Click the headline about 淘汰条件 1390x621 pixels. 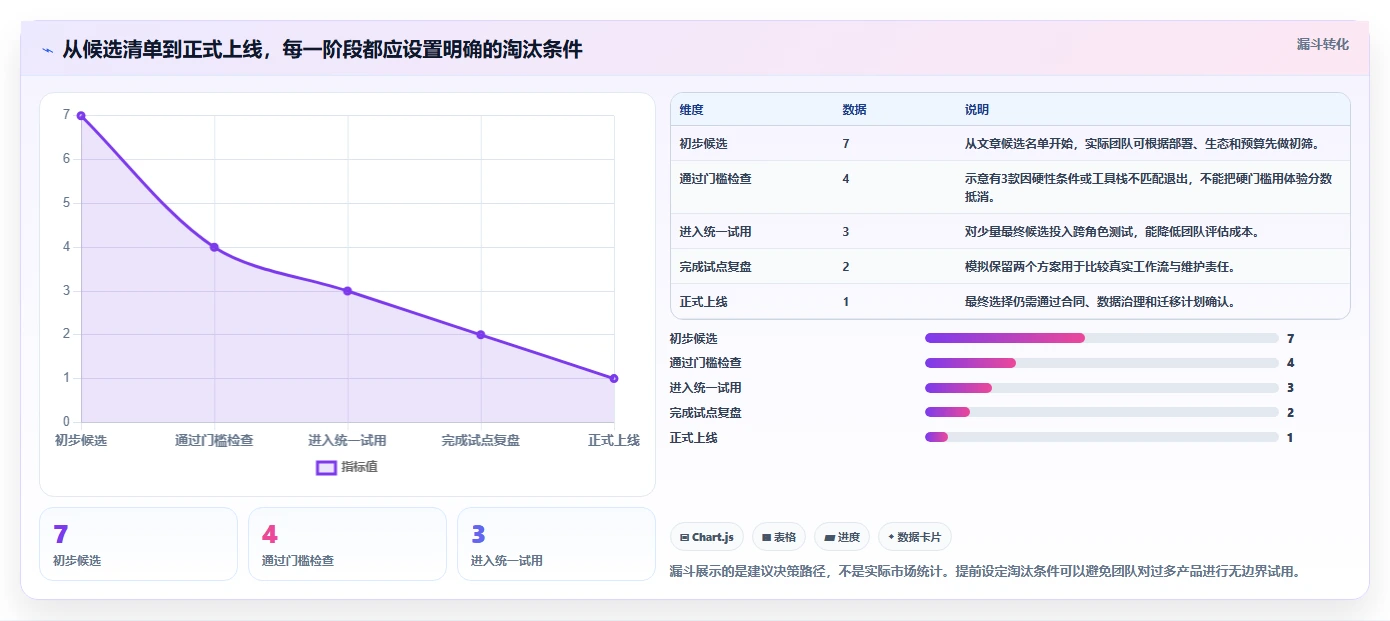pos(322,50)
